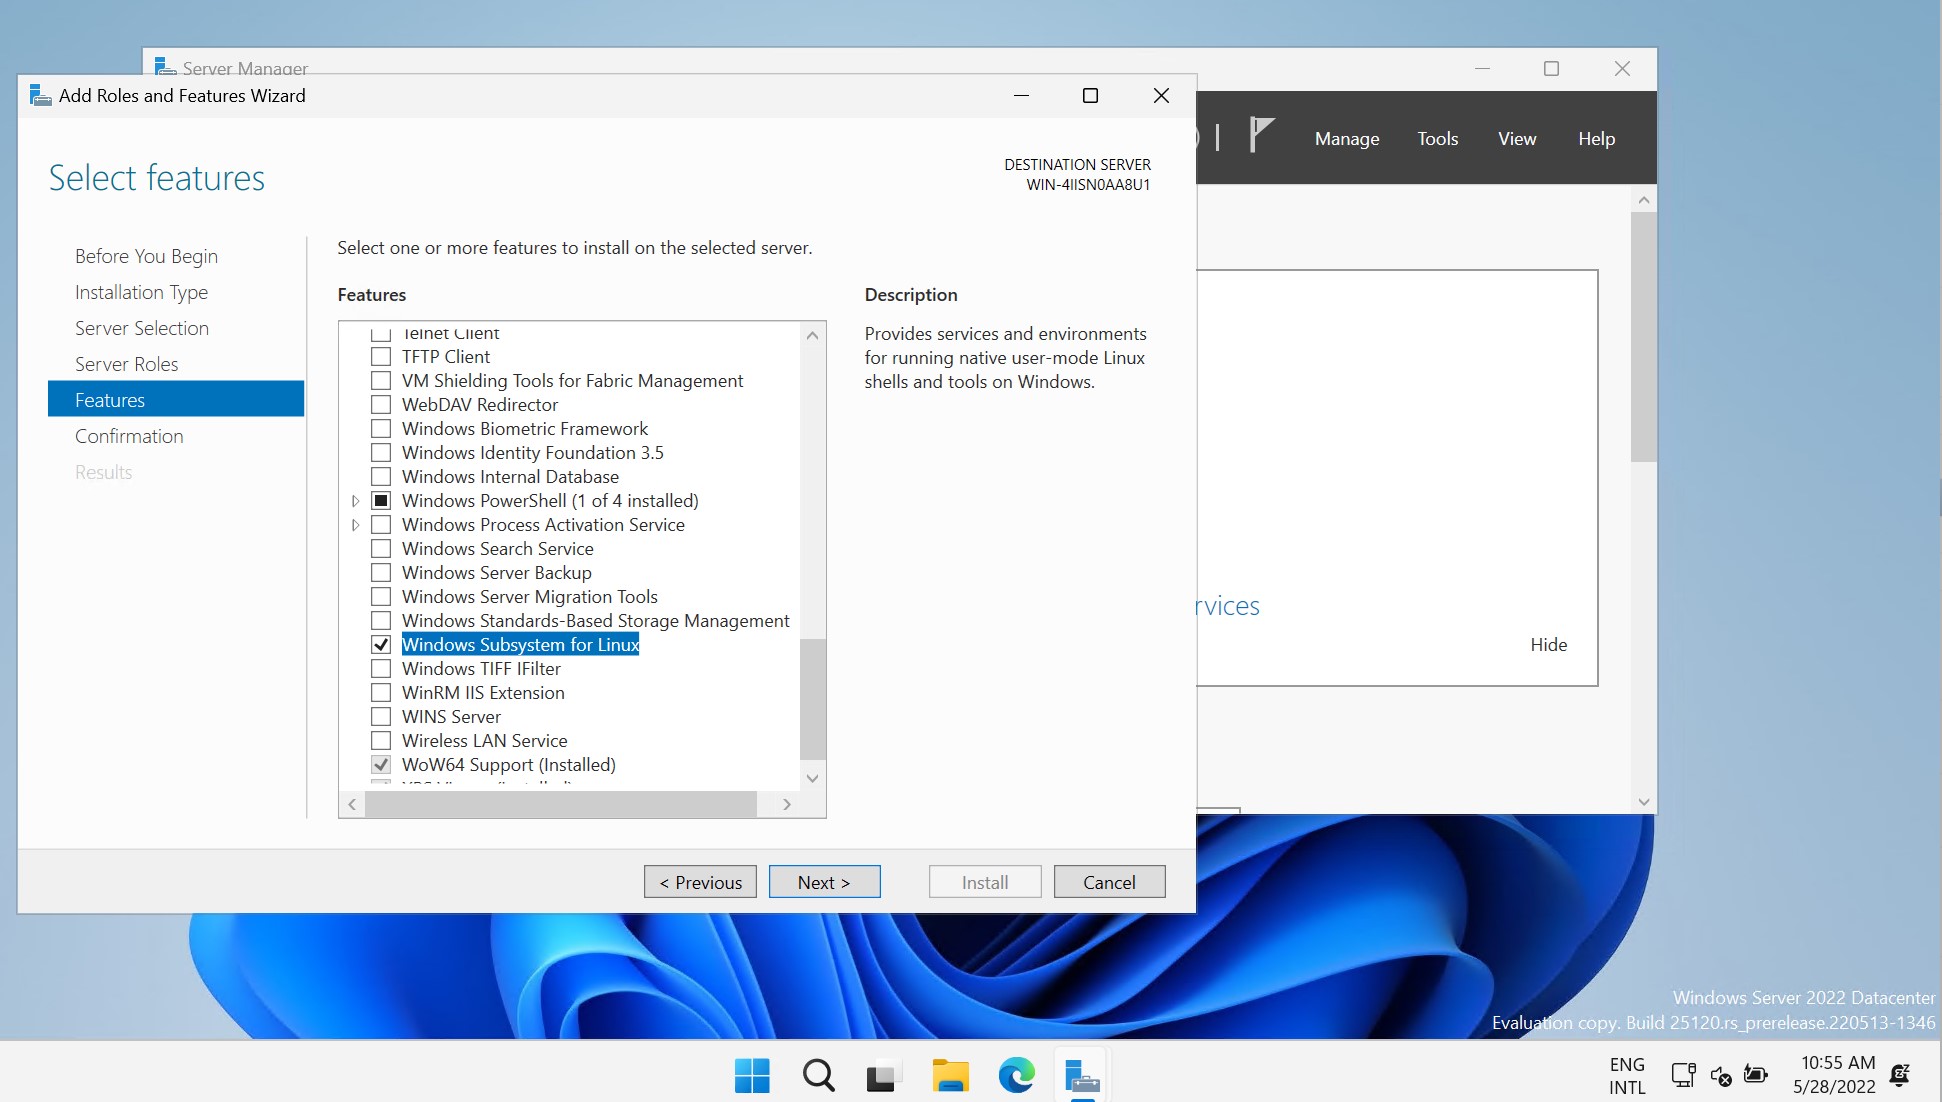Expand the Windows PowerShell feature tree

pos(355,501)
